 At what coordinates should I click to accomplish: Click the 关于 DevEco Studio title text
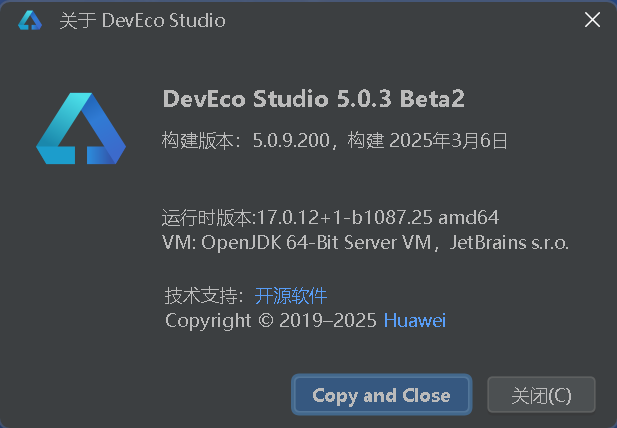pyautogui.click(x=142, y=20)
